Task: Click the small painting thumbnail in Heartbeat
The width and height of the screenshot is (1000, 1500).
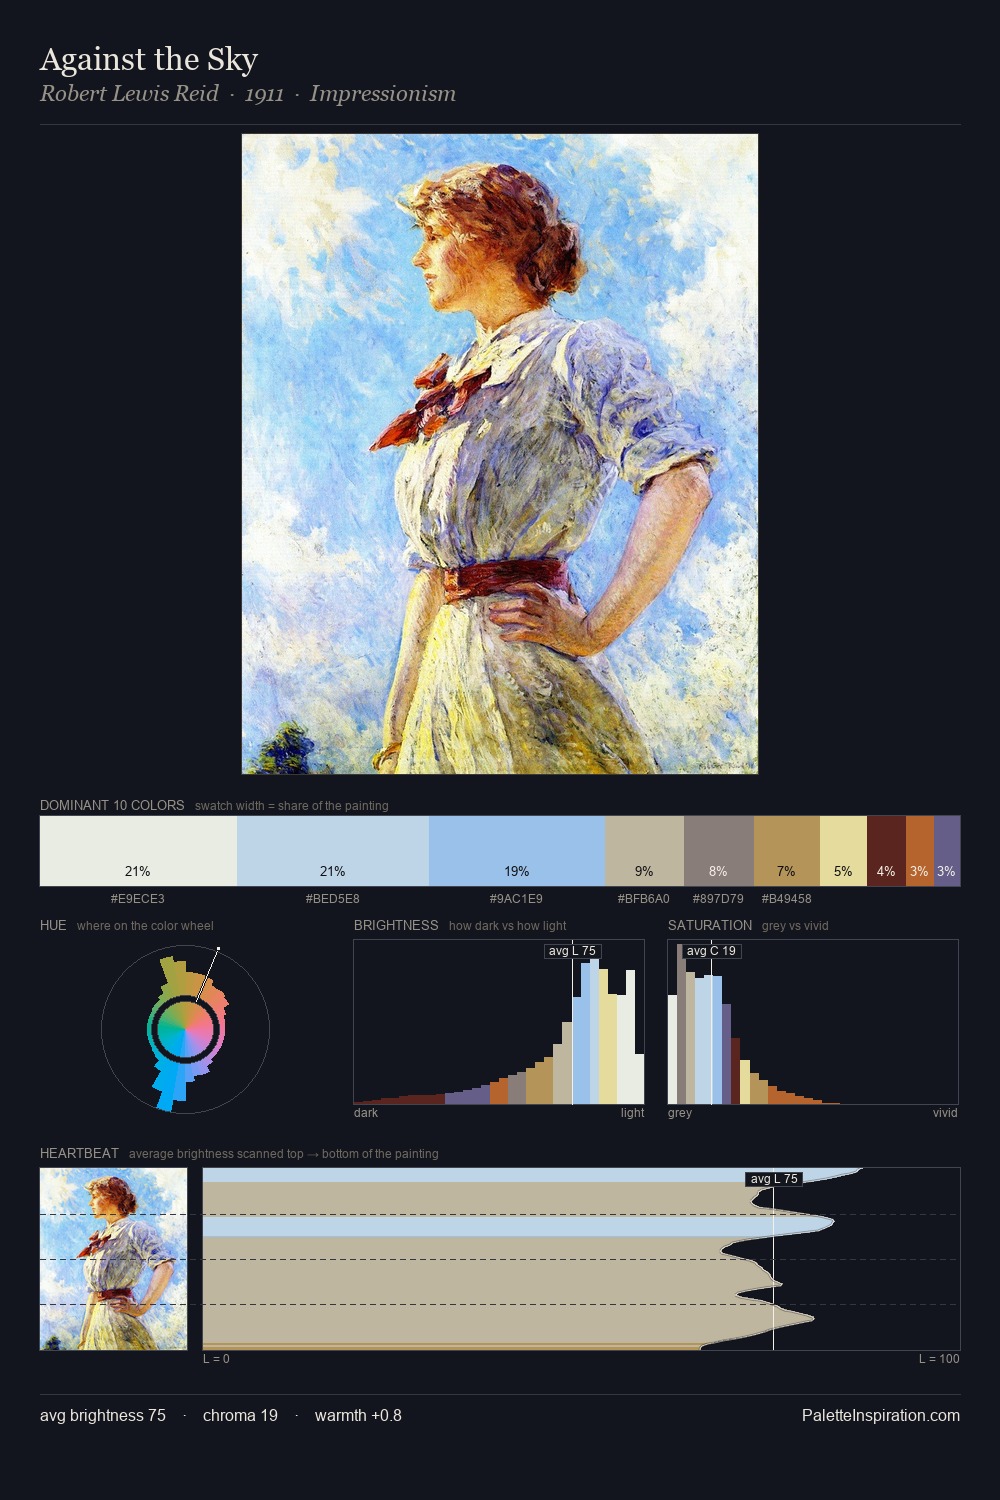Action: (114, 1259)
